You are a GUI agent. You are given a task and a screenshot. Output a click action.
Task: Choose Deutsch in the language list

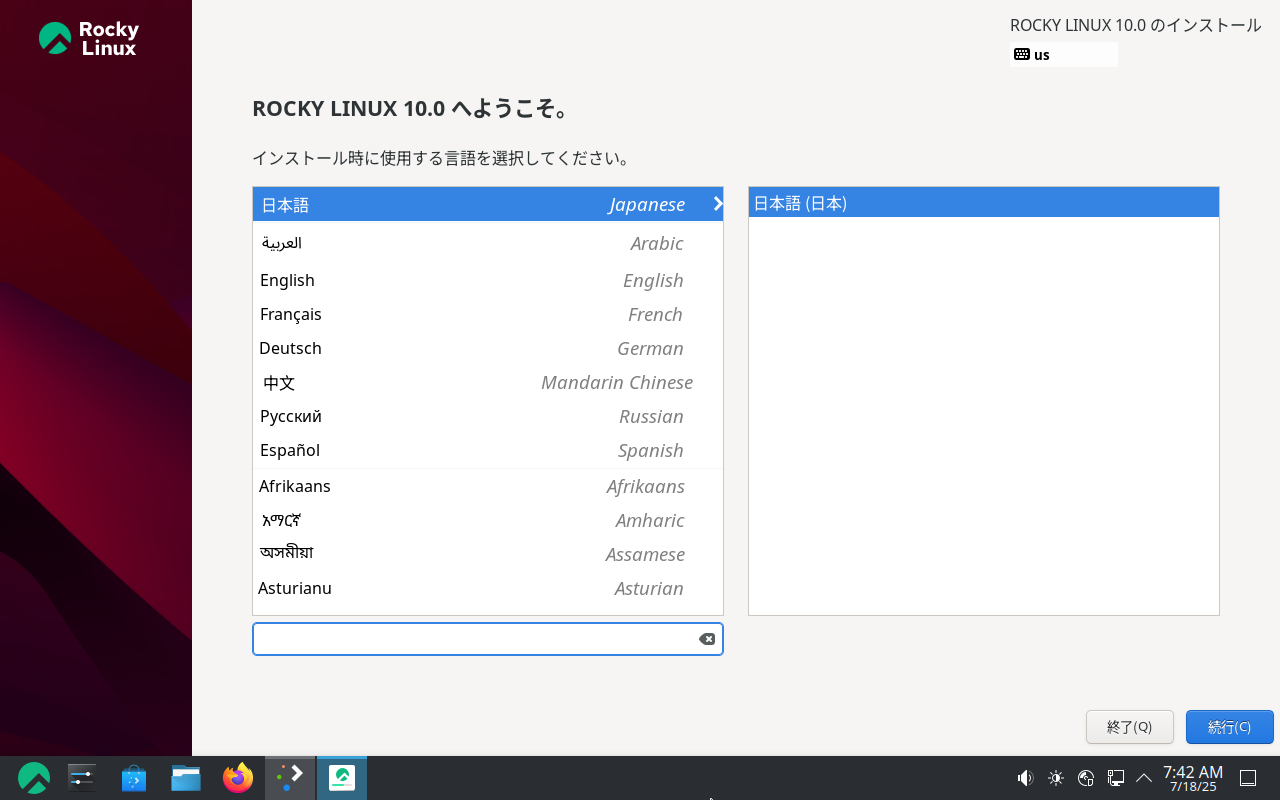pos(488,348)
